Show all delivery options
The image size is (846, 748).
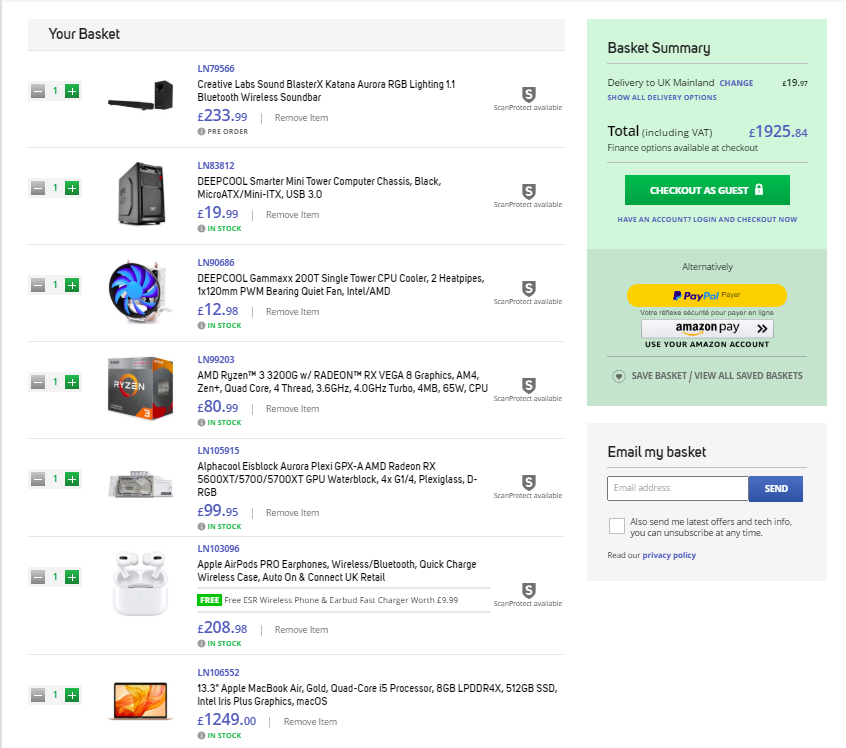[x=662, y=98]
